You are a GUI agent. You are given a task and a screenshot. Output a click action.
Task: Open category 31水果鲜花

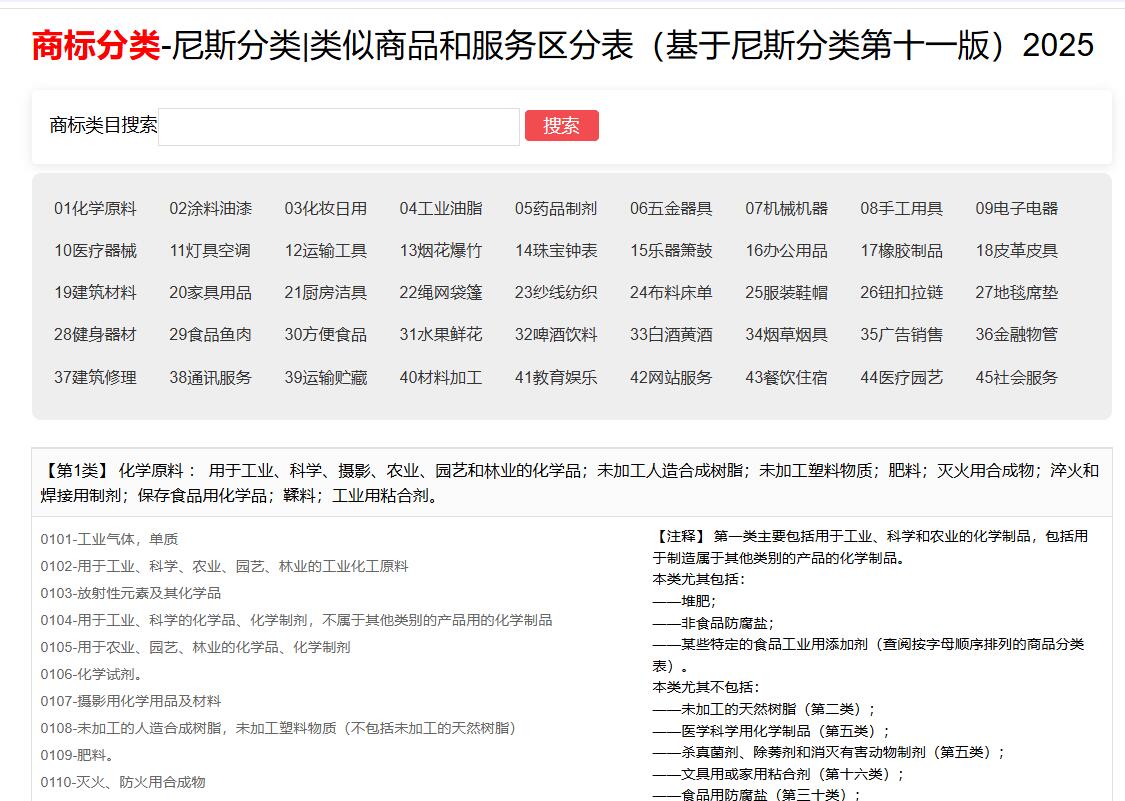(x=441, y=334)
